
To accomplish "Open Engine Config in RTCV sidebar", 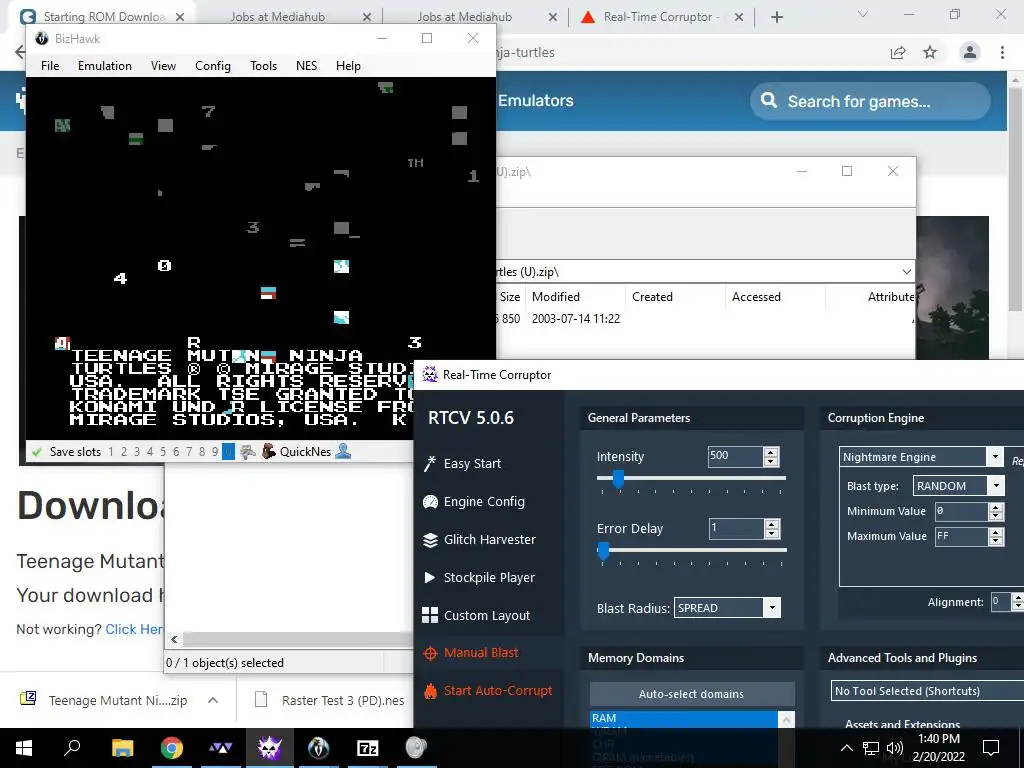I will 475,502.
